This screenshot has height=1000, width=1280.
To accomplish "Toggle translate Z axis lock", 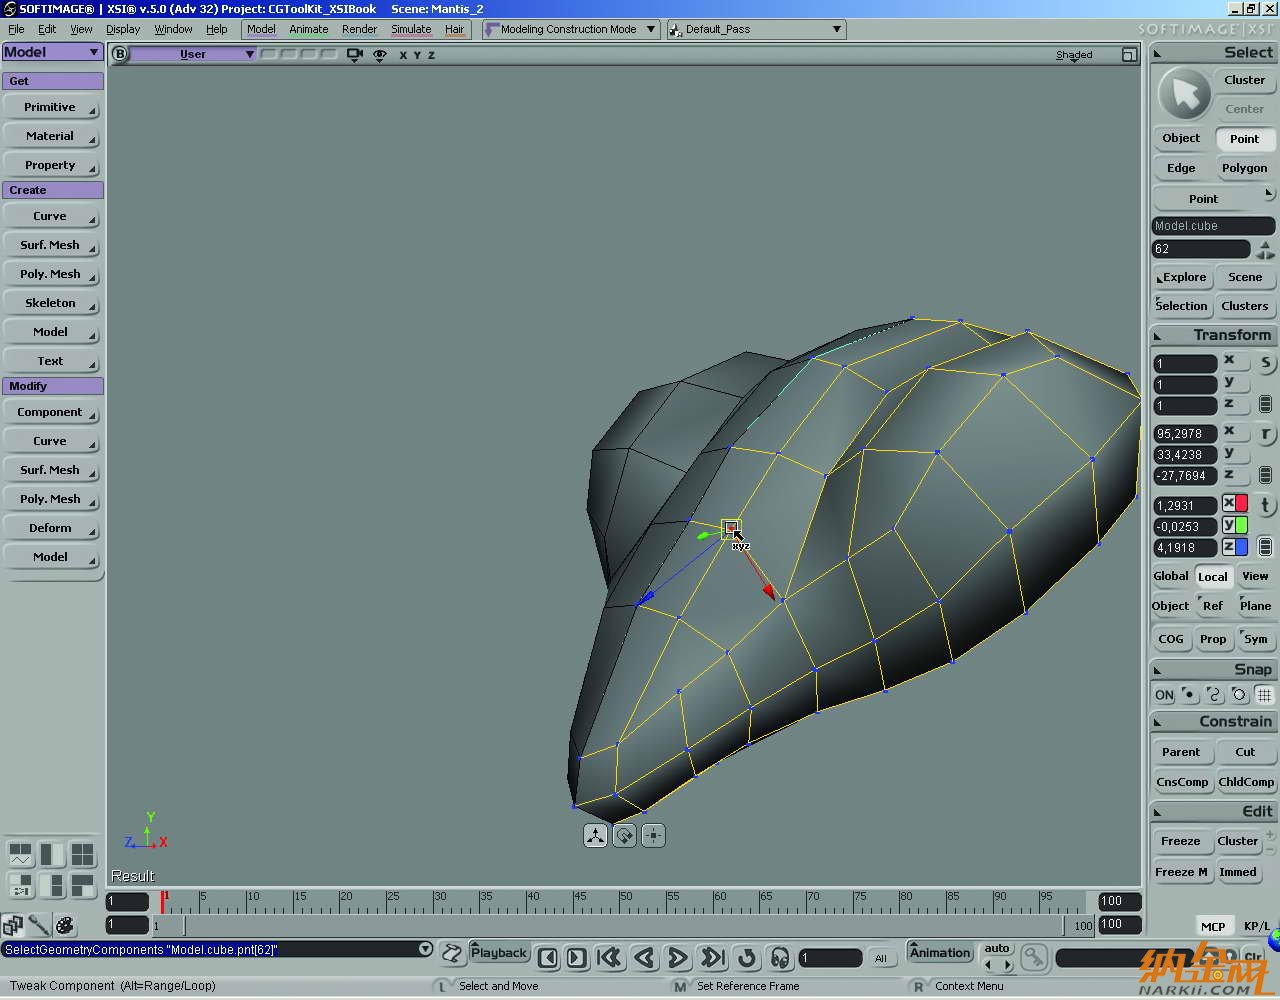I will (1235, 547).
